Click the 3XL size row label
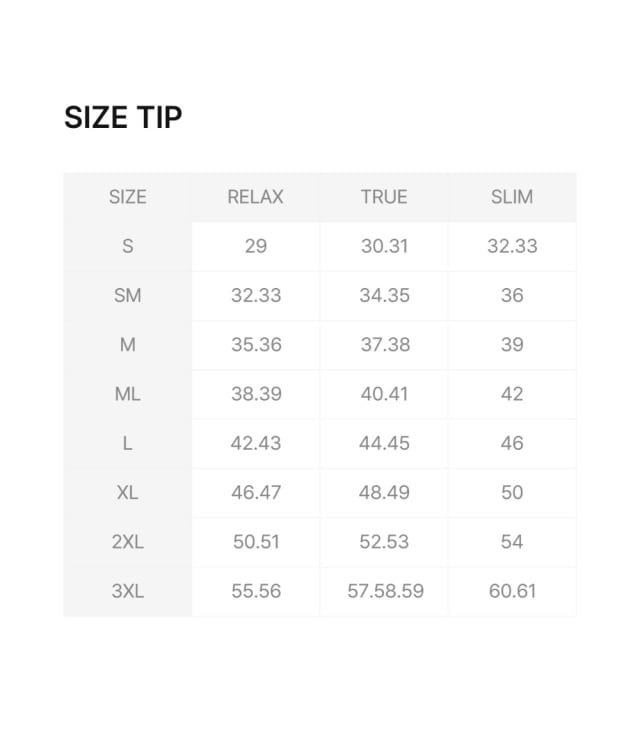640x743 pixels. [127, 591]
